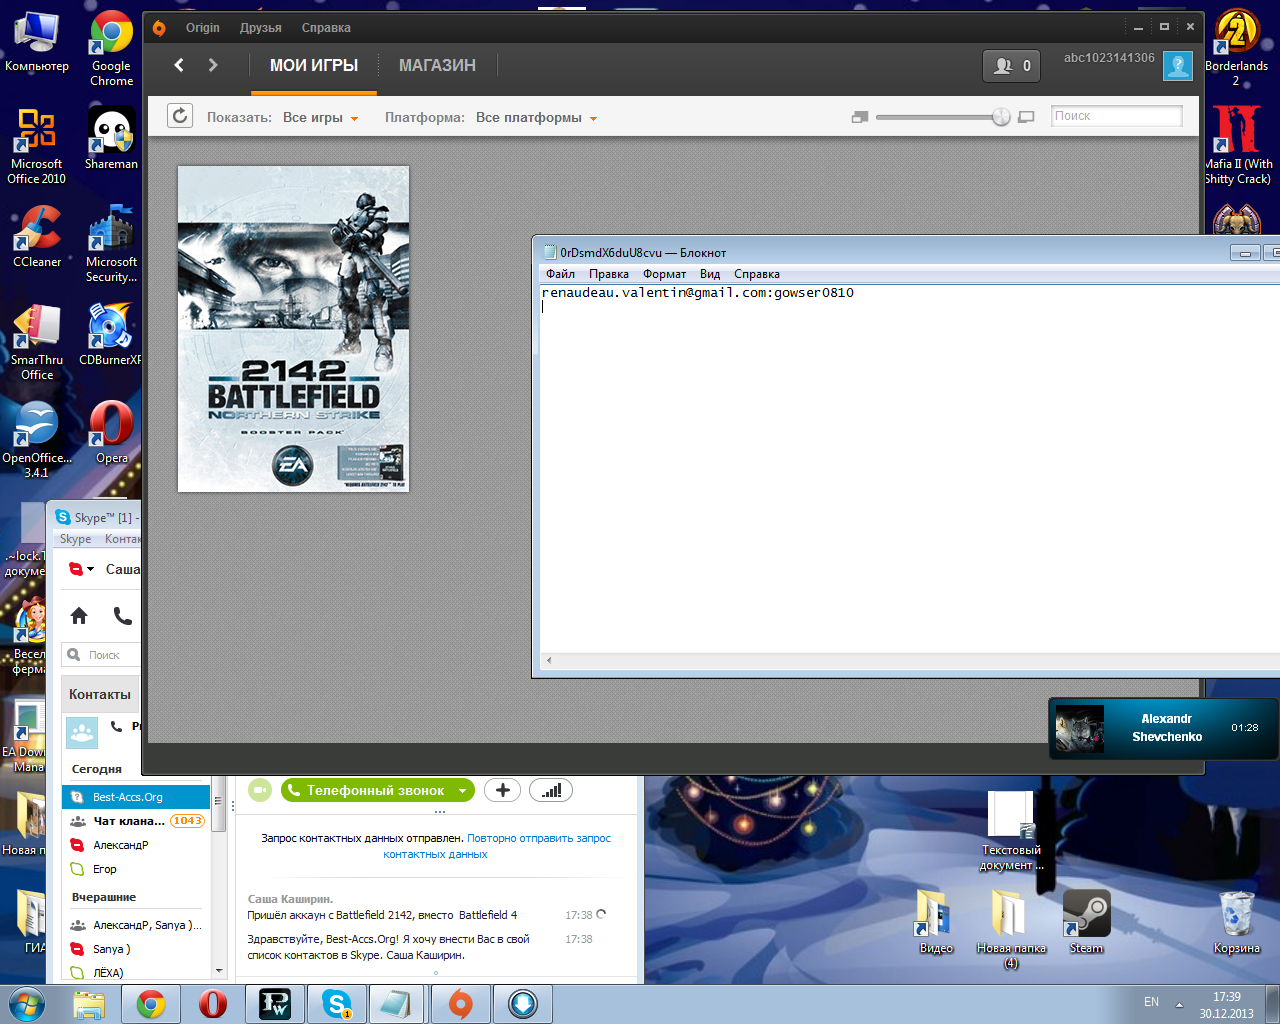Click the Skype taskbar icon
1280x1024 pixels.
pyautogui.click(x=337, y=1004)
